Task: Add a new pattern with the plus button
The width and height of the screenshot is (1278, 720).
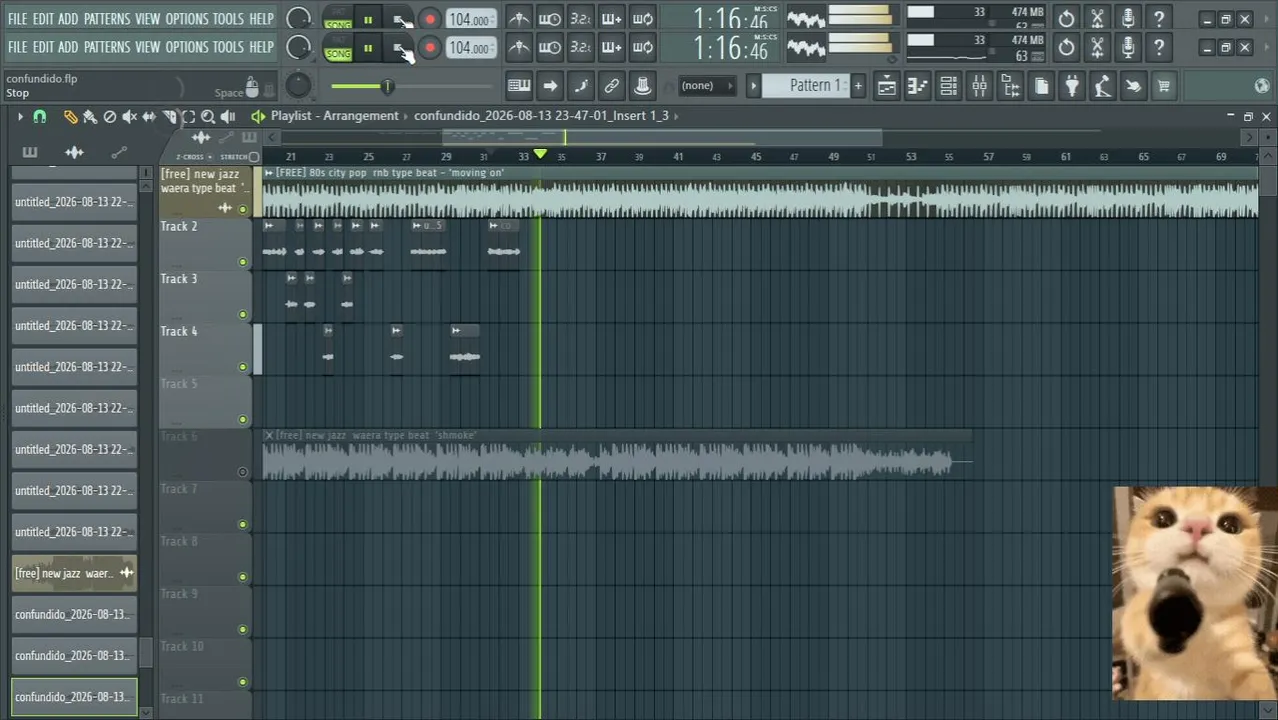Action: coord(857,86)
